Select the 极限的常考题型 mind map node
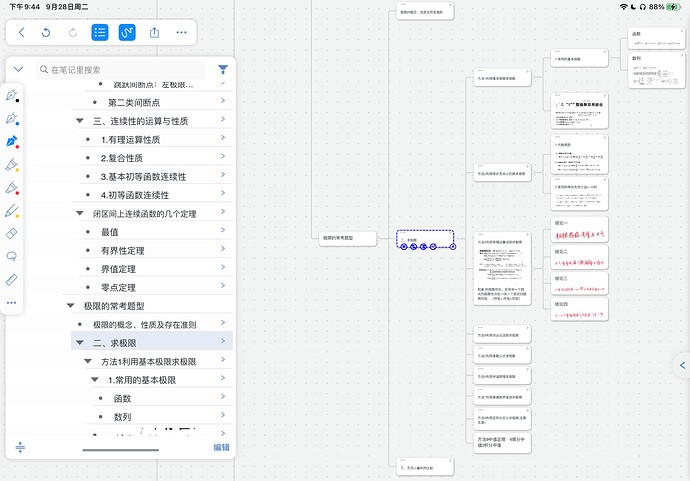 click(x=348, y=238)
